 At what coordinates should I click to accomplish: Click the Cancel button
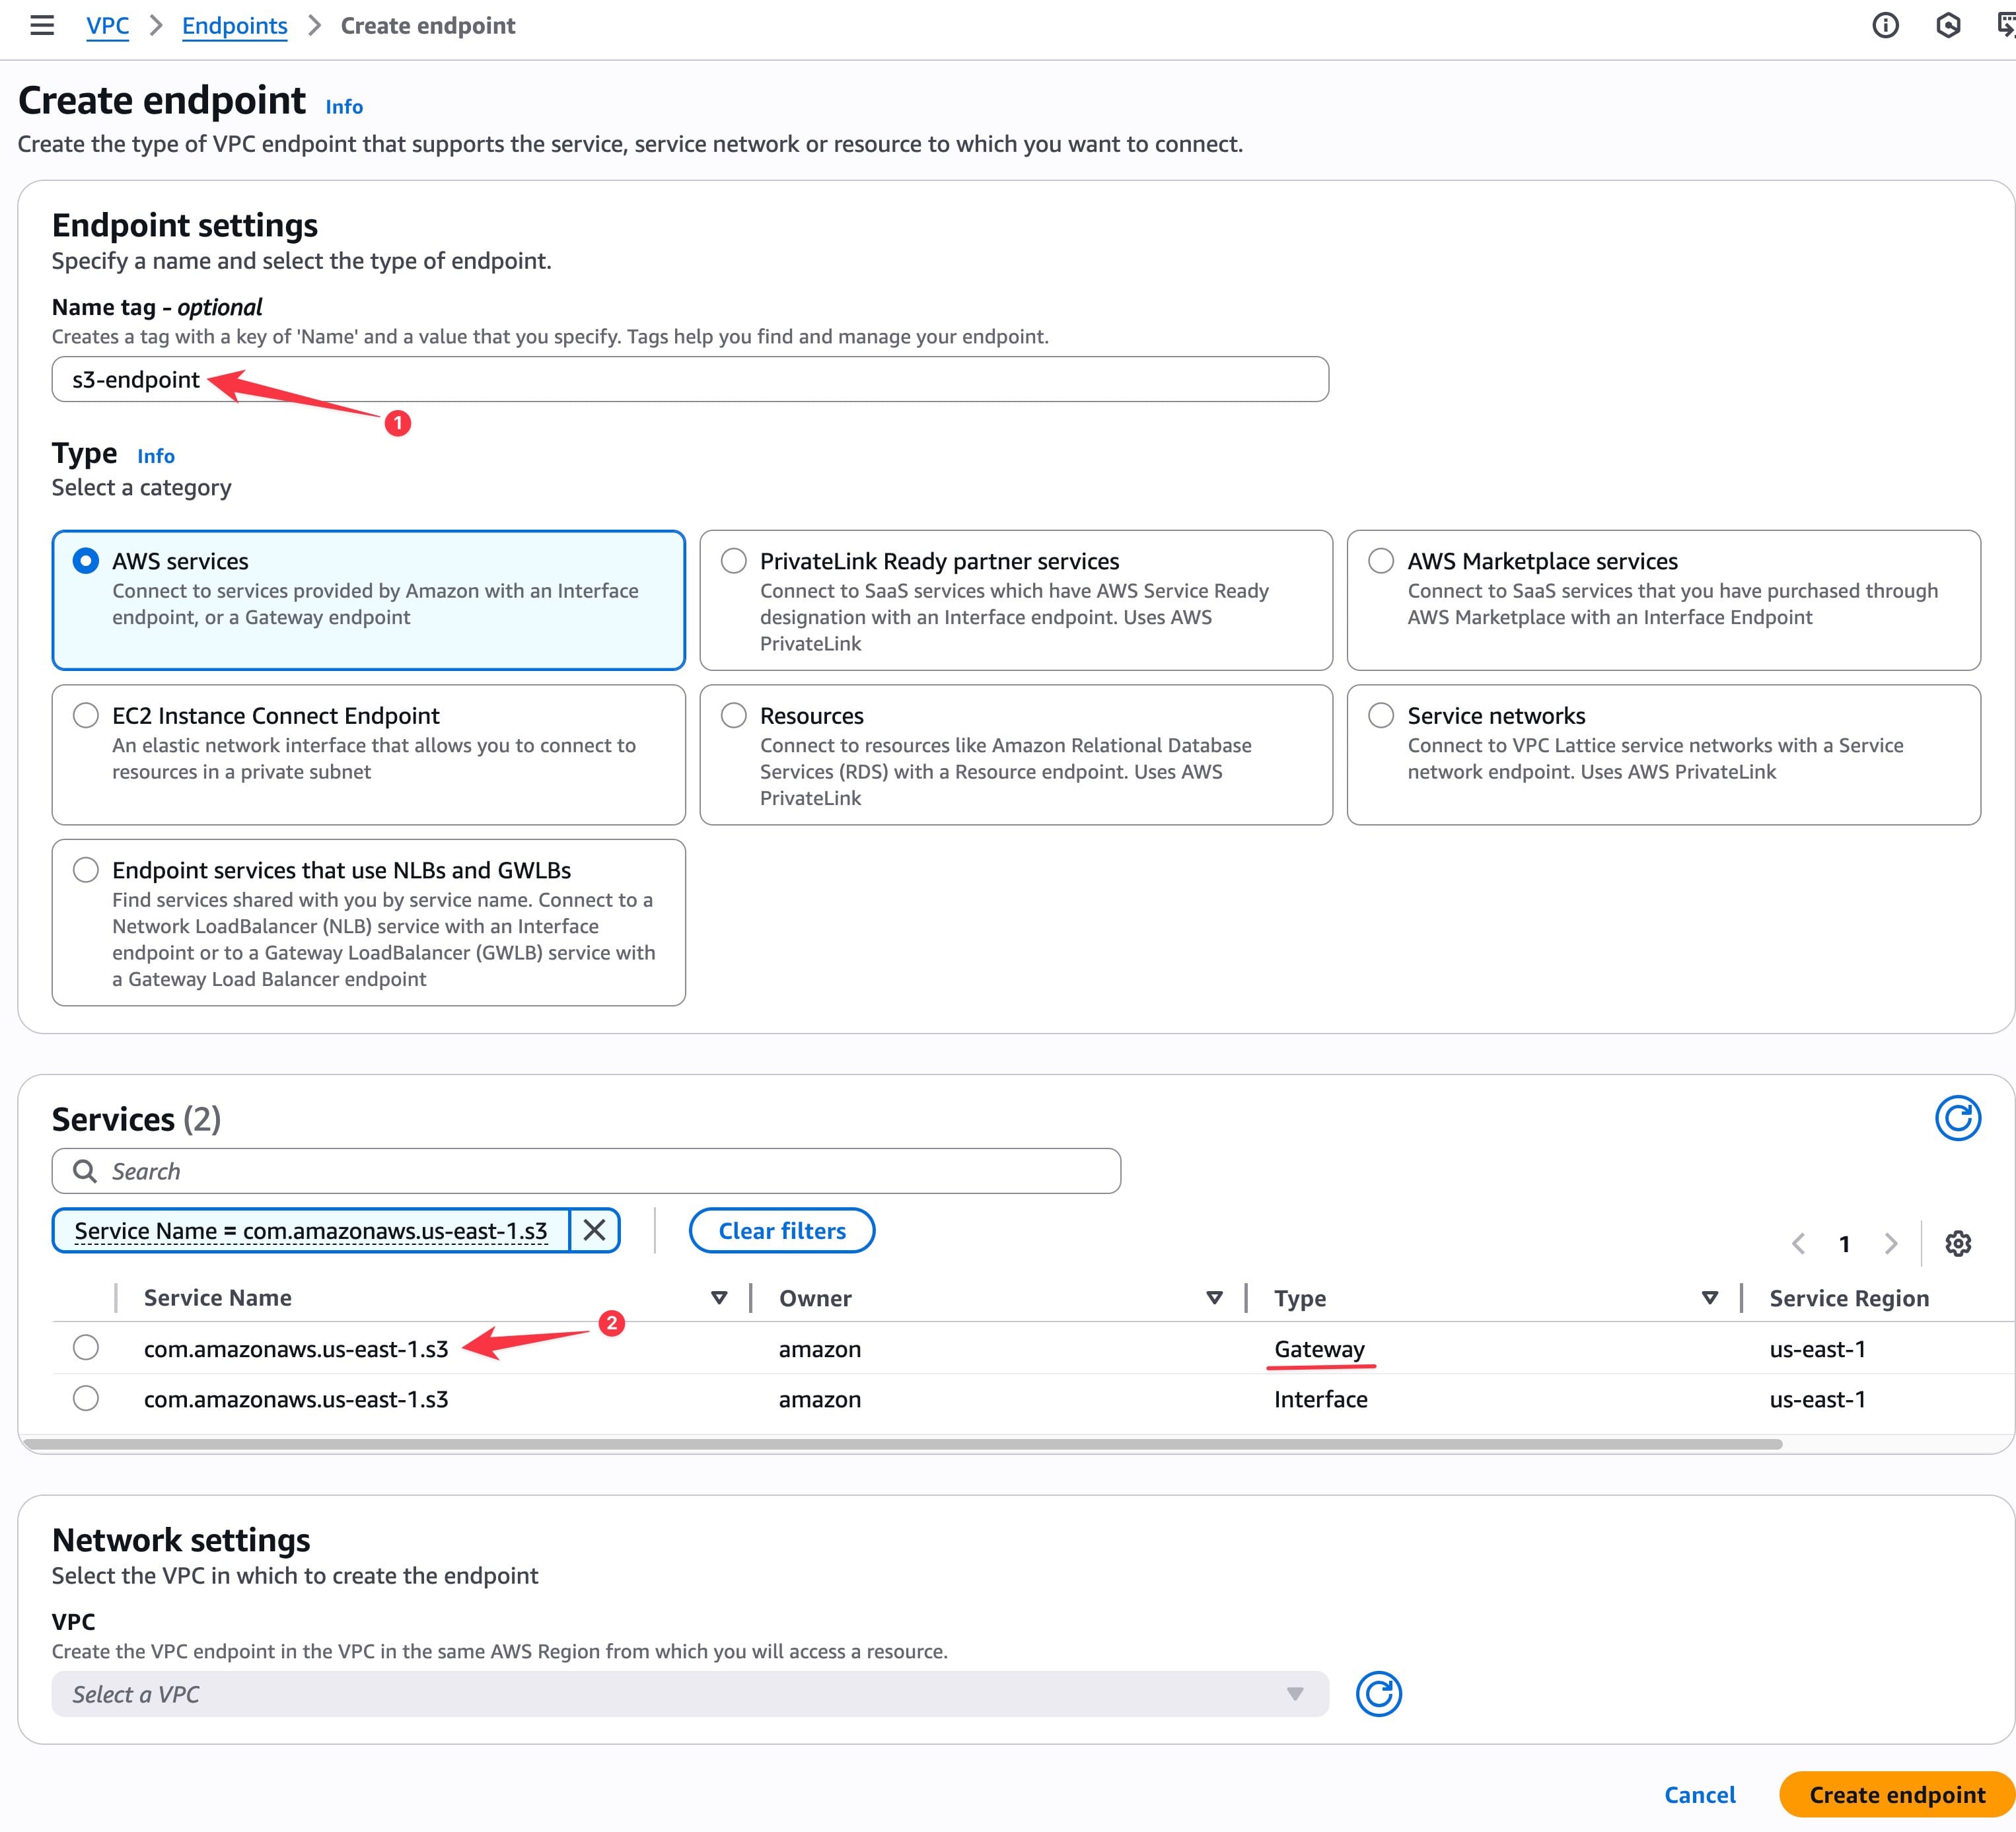(1700, 1795)
